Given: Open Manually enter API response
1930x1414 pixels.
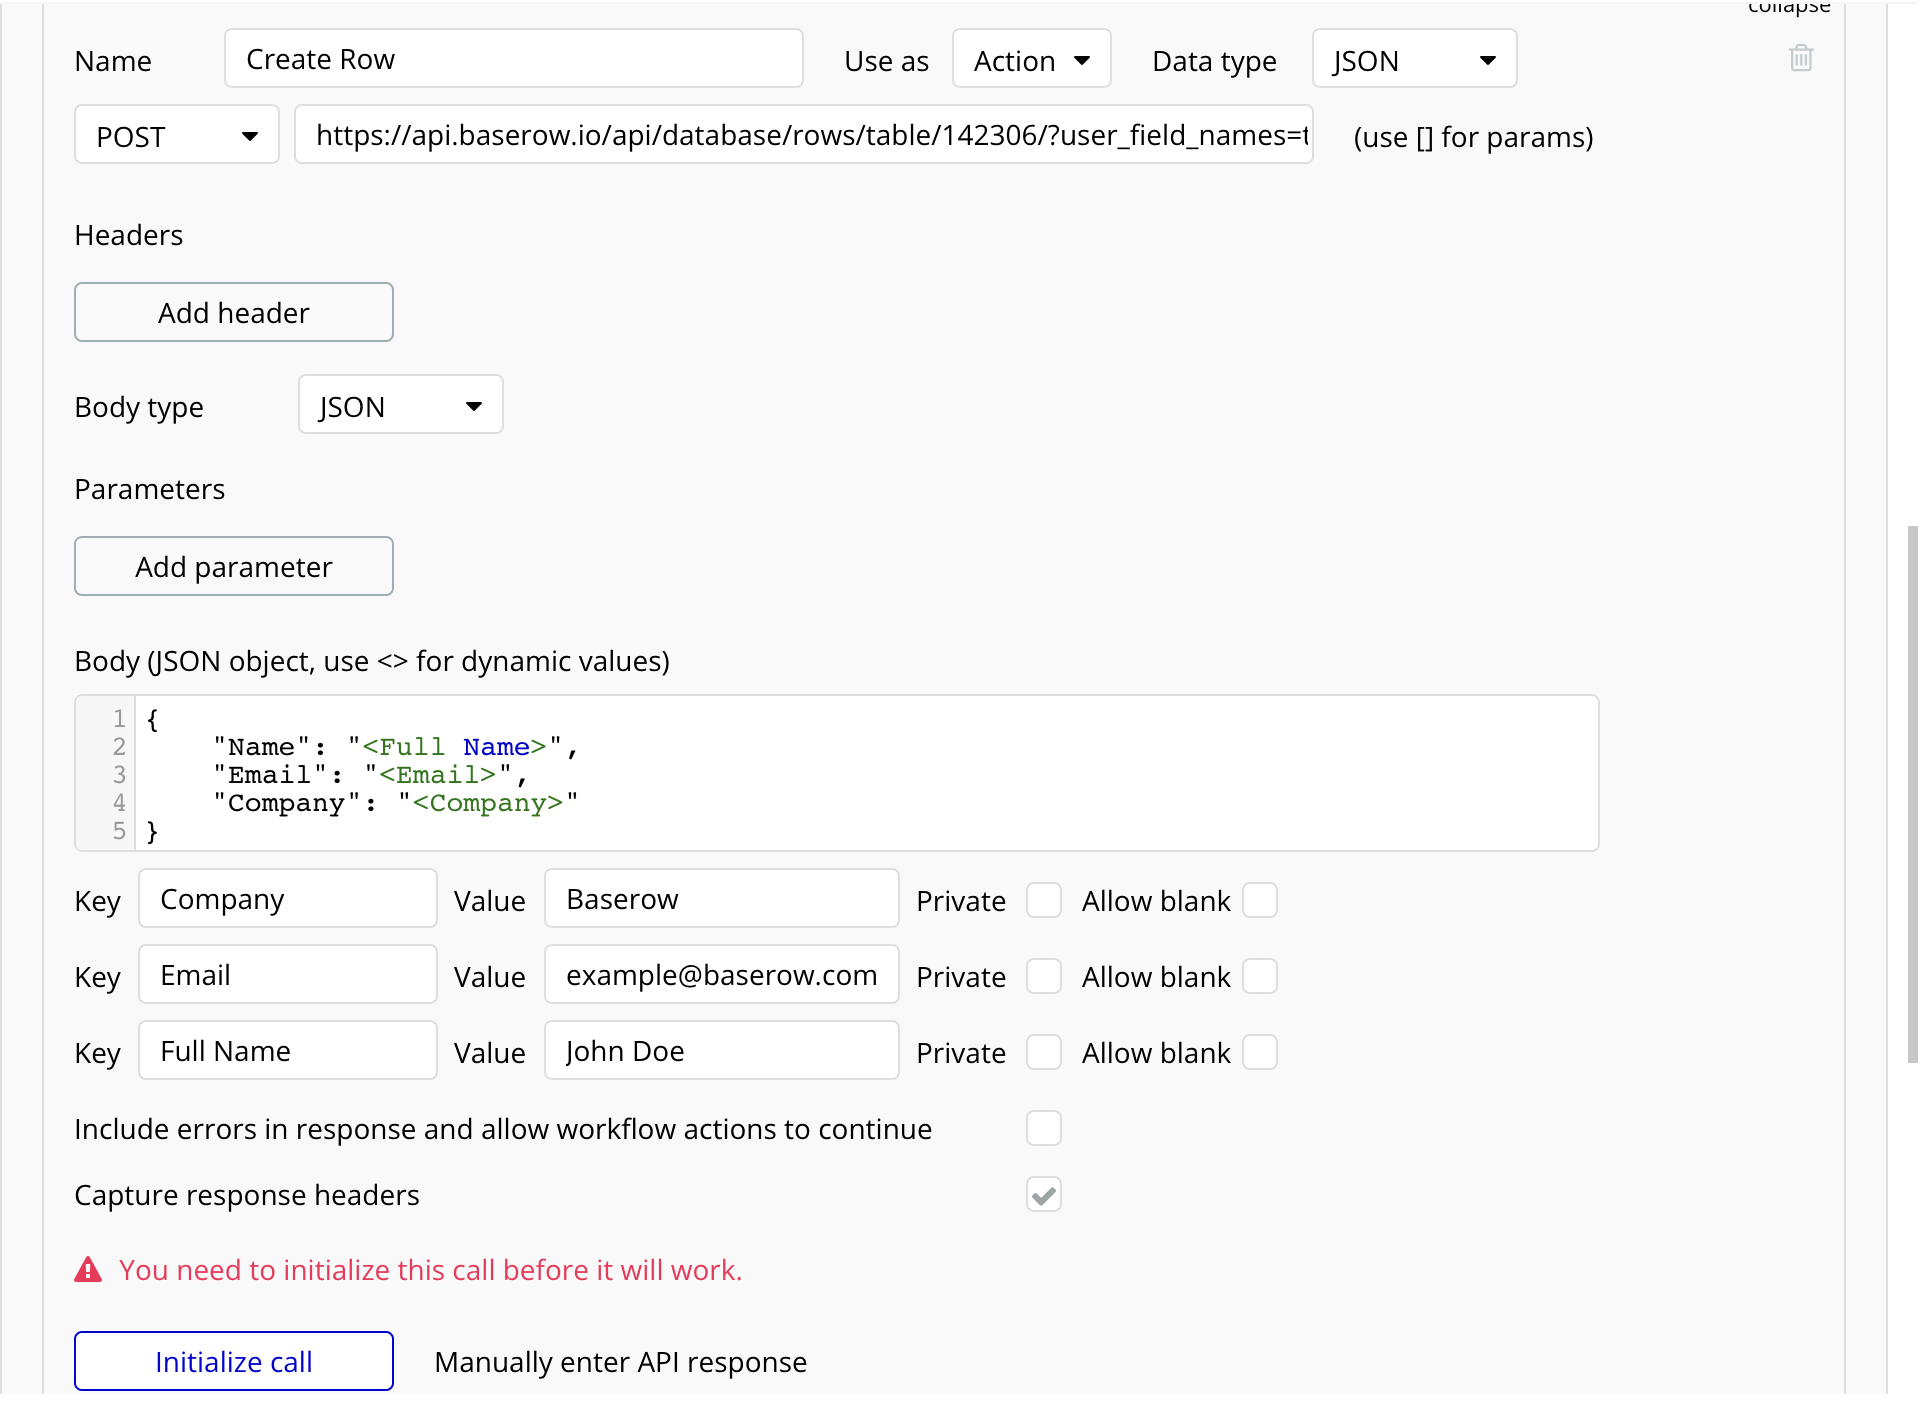Looking at the screenshot, I should point(619,1361).
